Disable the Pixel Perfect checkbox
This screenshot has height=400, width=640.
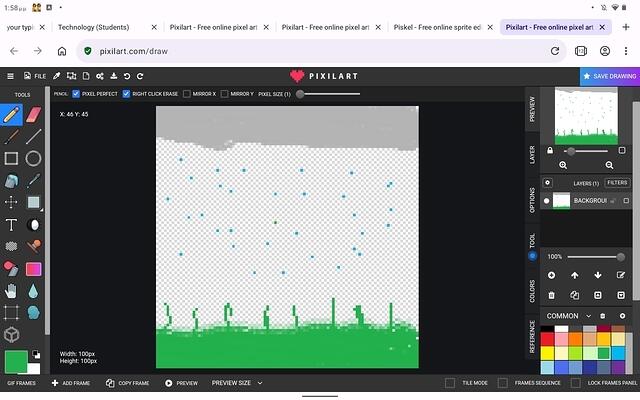pyautogui.click(x=76, y=94)
